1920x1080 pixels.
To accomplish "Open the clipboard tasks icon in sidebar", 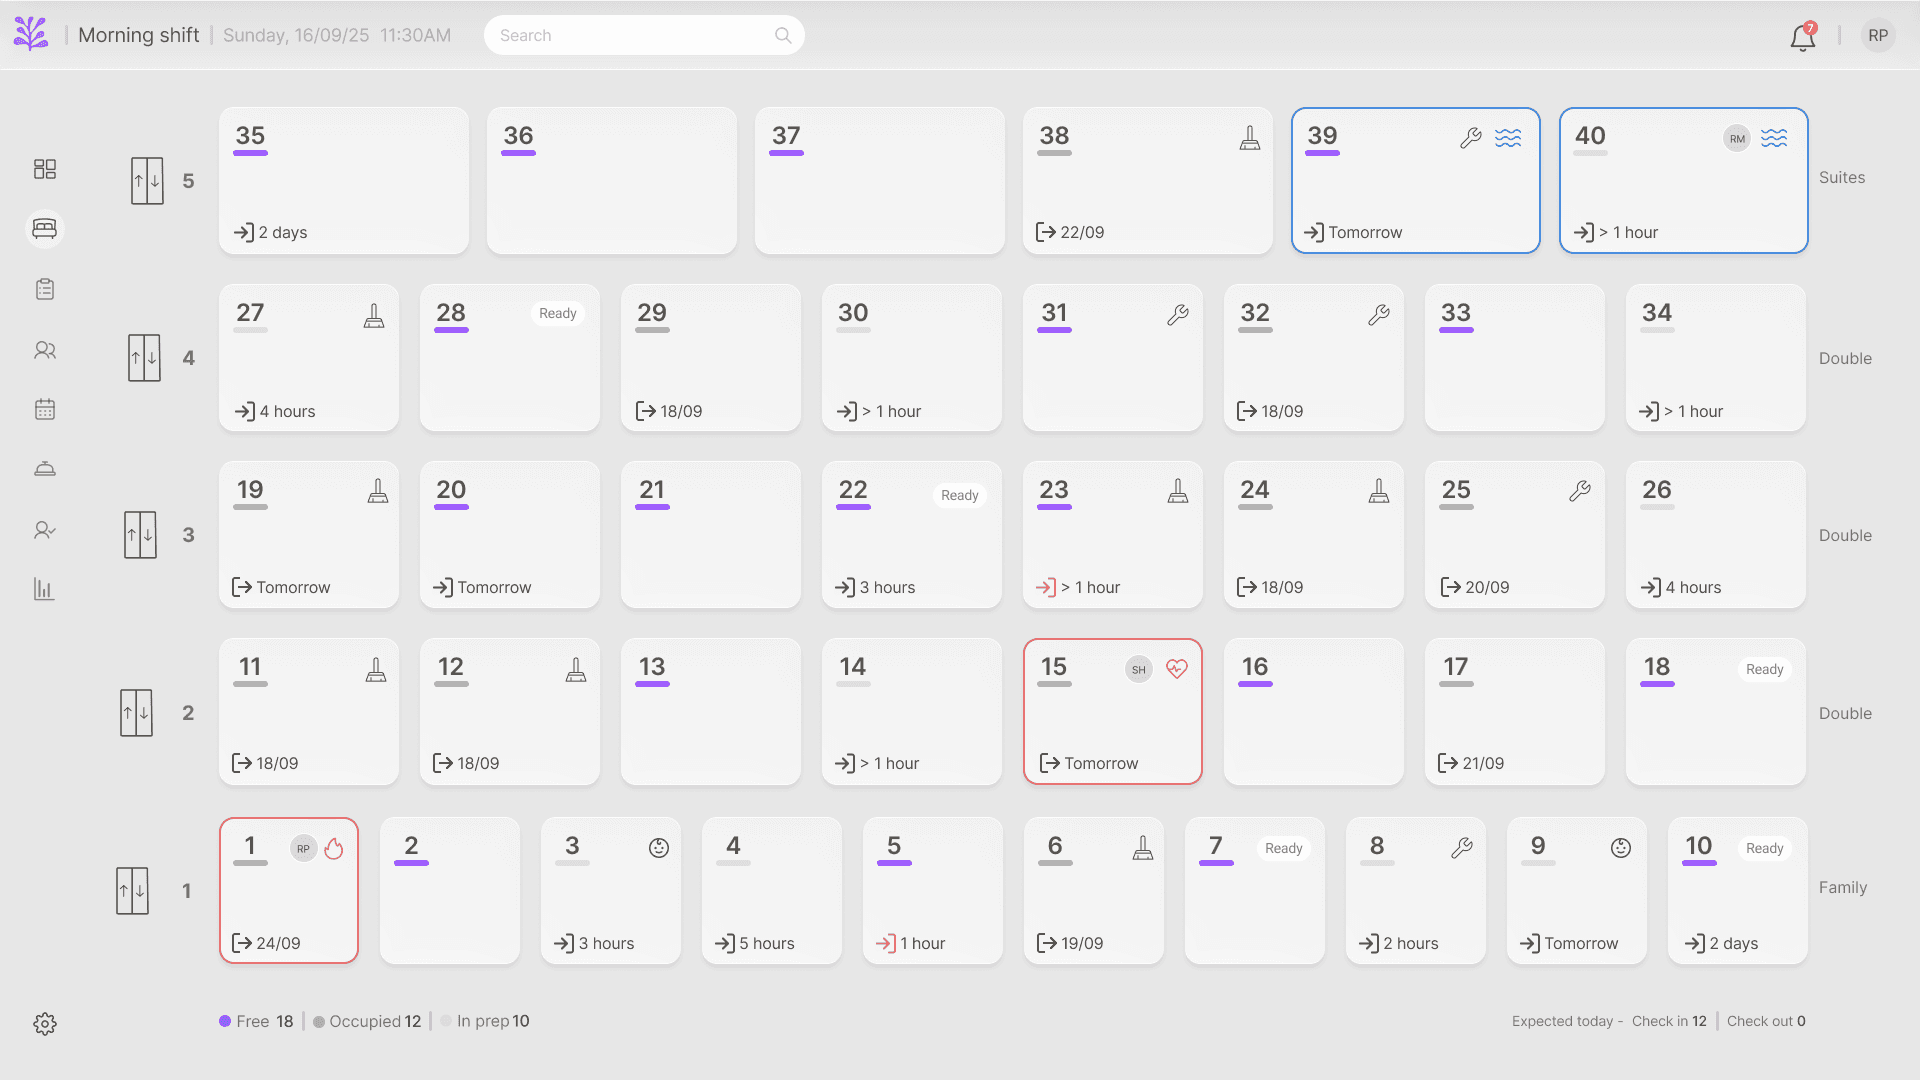I will coord(45,289).
